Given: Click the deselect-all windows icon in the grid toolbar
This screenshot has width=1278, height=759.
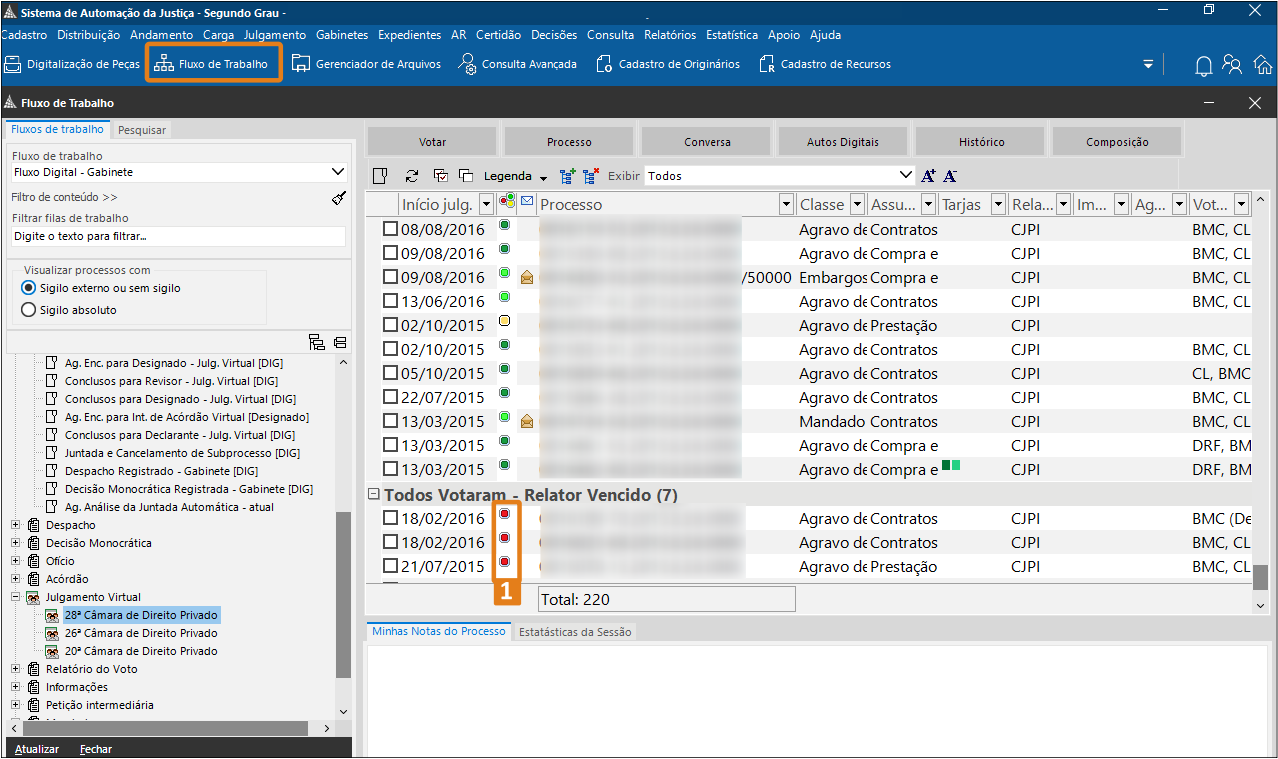Looking at the screenshot, I should point(465,176).
